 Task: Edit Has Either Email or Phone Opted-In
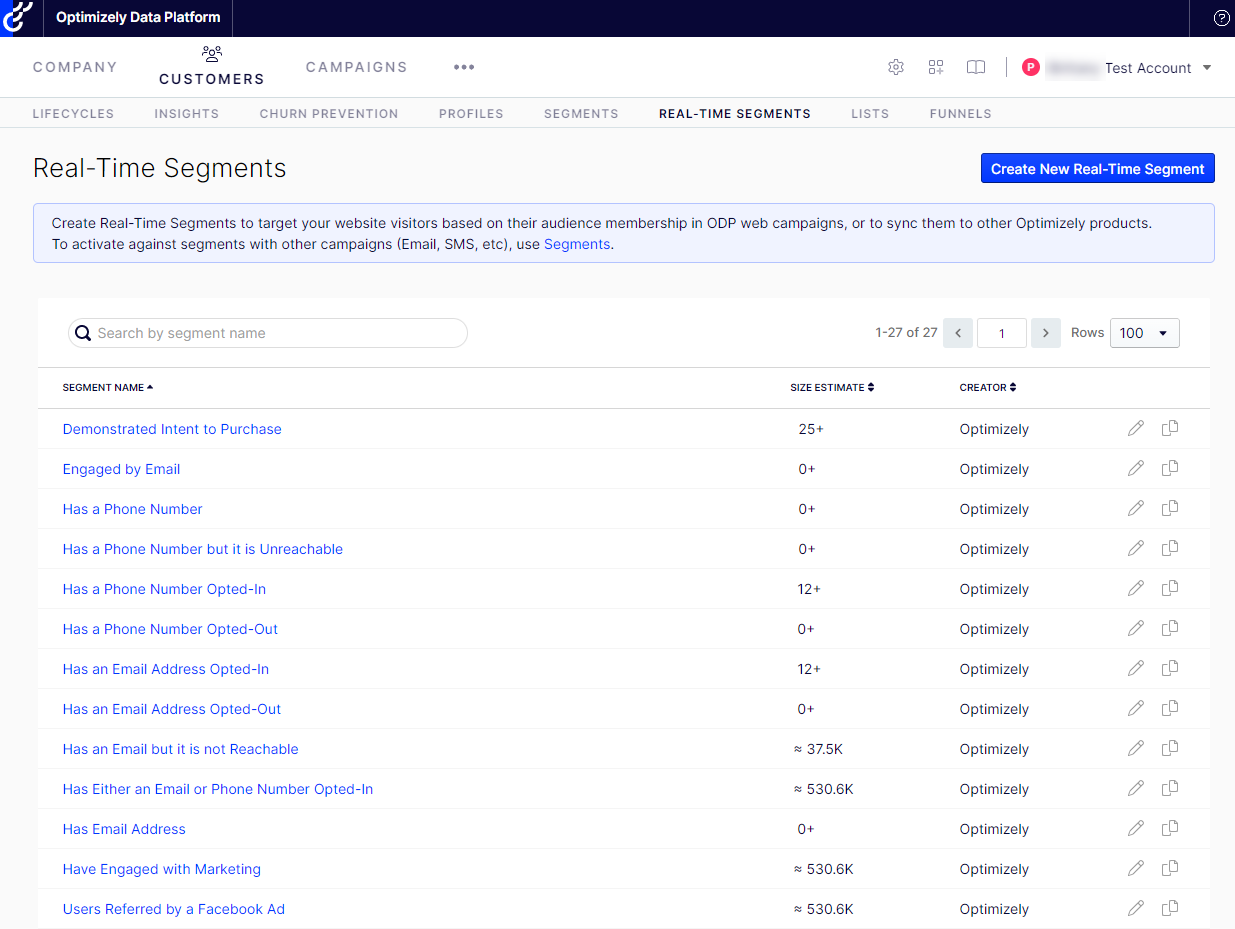(x=1135, y=789)
